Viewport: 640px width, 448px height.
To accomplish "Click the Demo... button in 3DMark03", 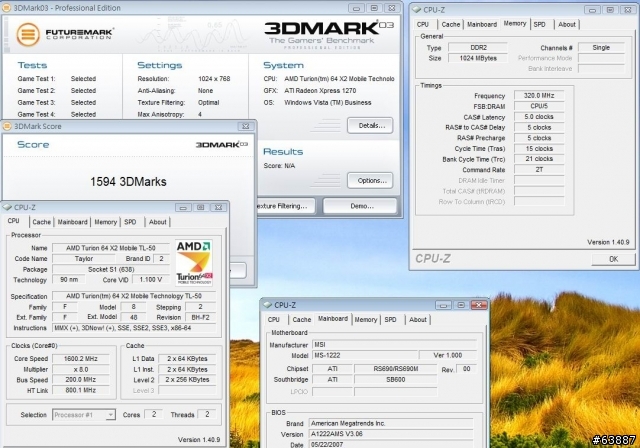I will (x=360, y=206).
